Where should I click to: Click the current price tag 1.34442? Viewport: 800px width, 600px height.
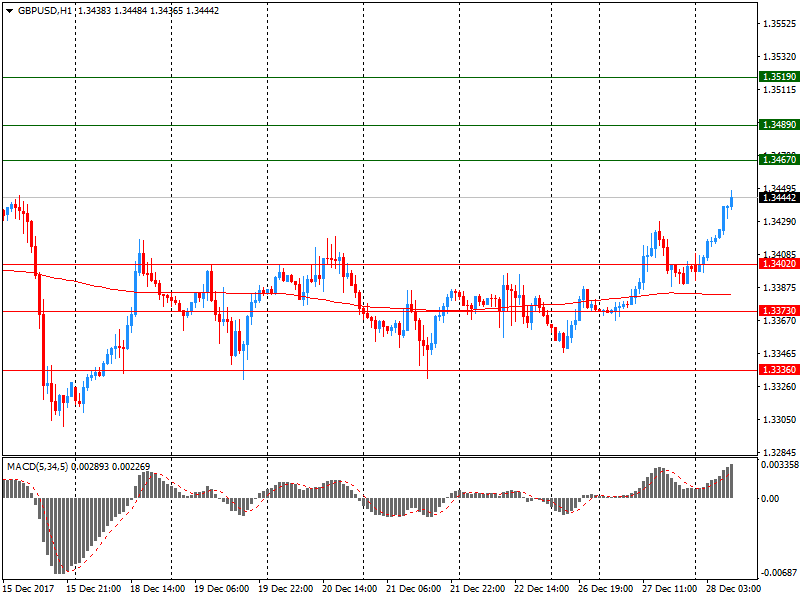pos(778,198)
